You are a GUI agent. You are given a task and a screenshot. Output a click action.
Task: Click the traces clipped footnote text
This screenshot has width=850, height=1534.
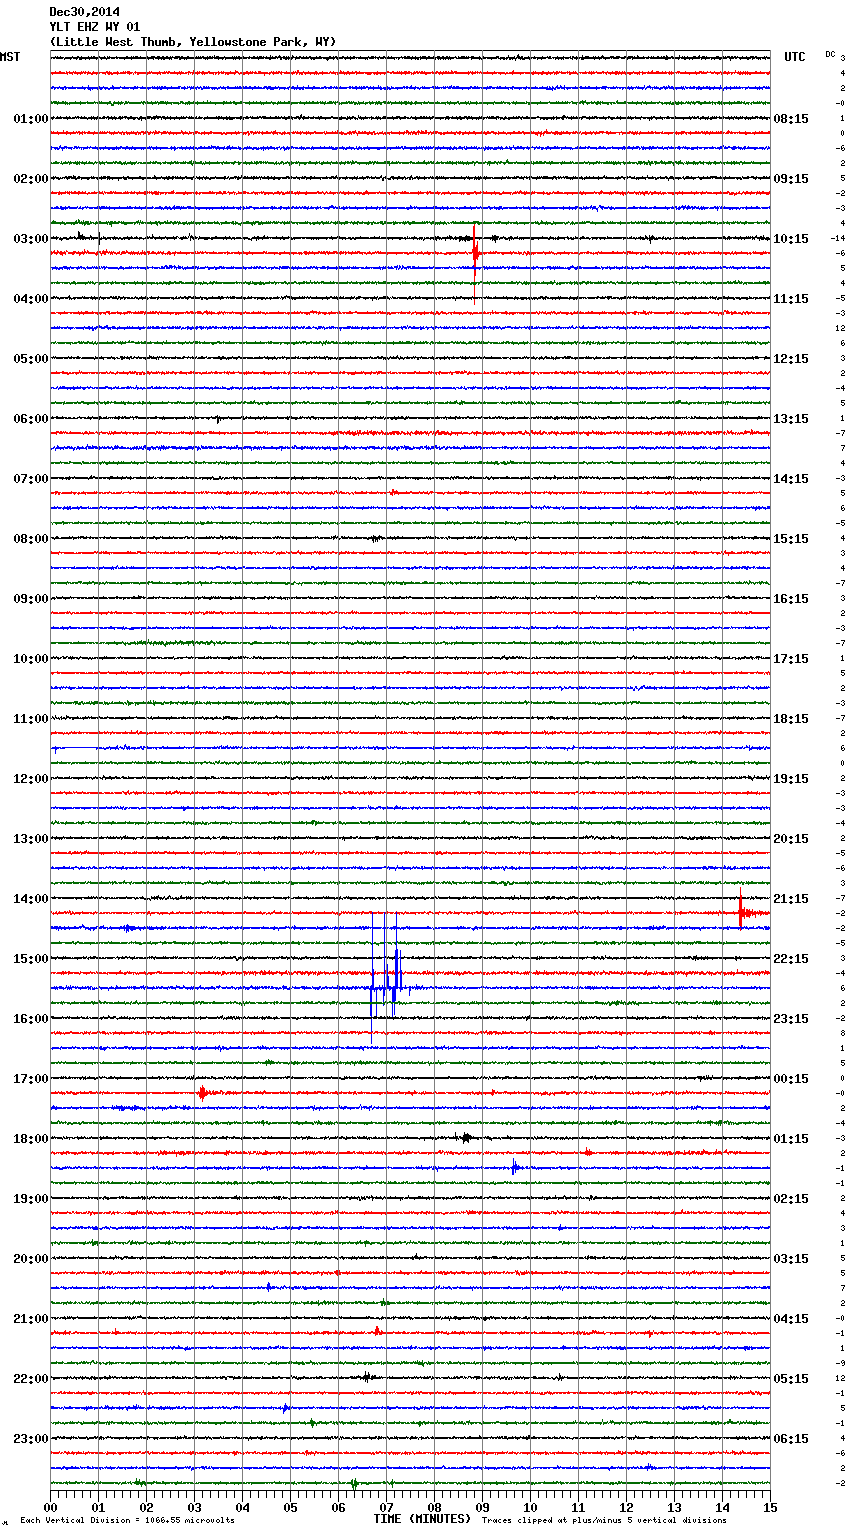(x=604, y=1520)
